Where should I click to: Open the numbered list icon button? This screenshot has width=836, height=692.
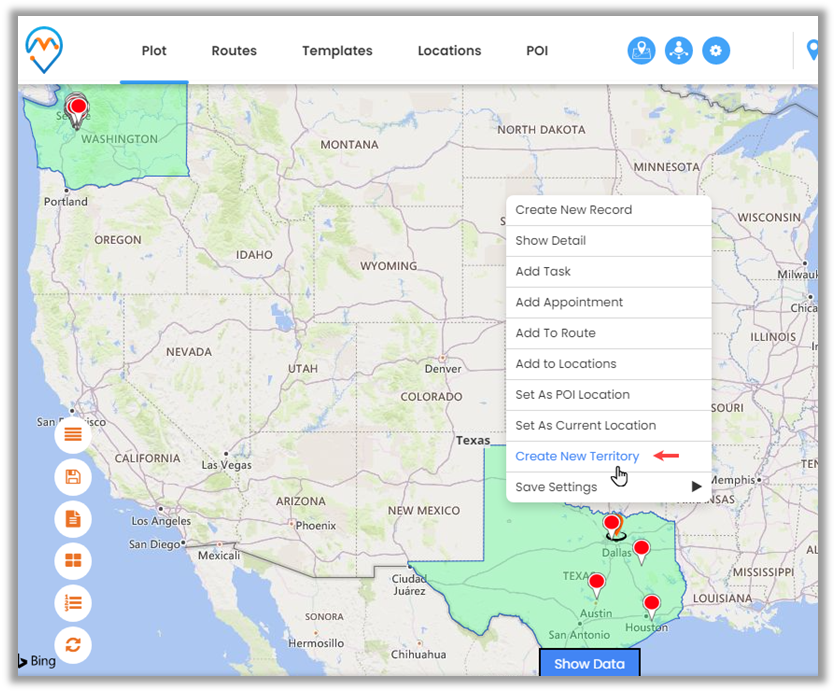[73, 603]
